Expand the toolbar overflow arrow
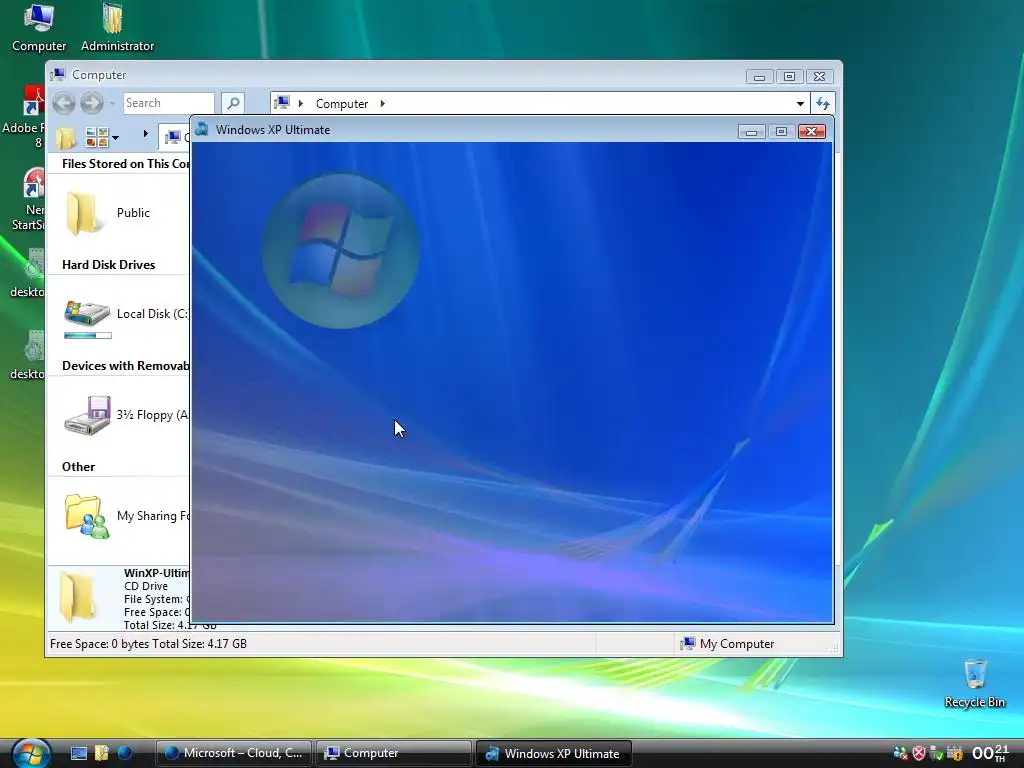 click(145, 134)
